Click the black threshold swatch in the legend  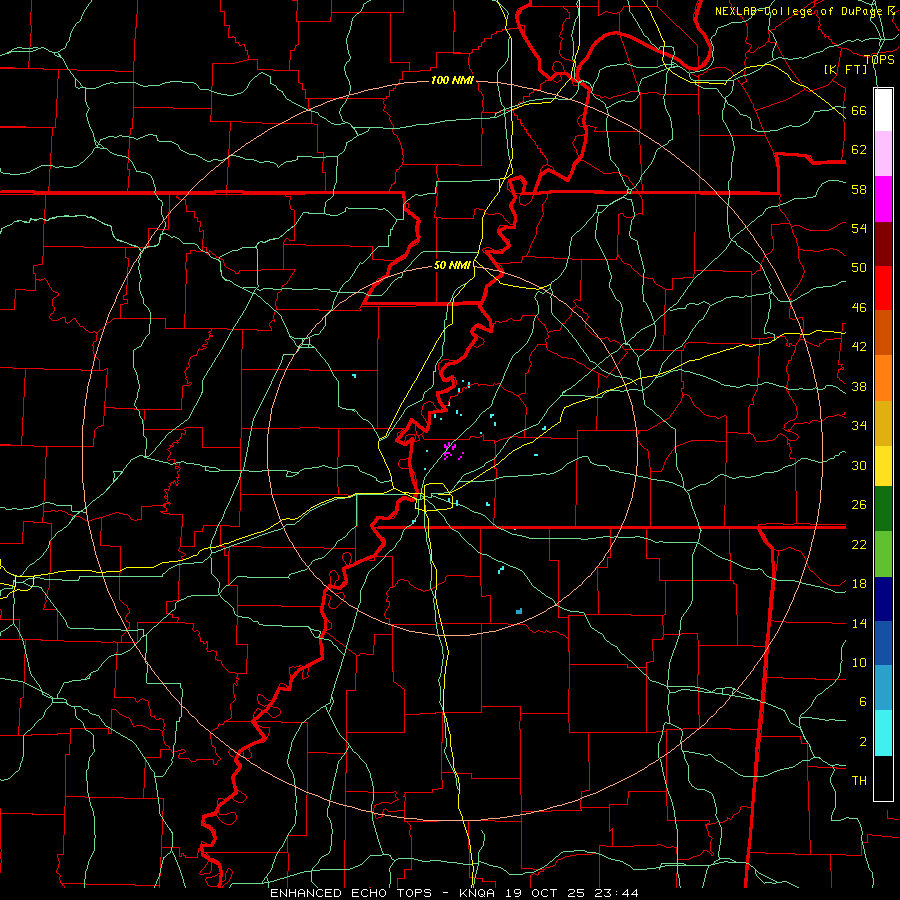coord(883,778)
